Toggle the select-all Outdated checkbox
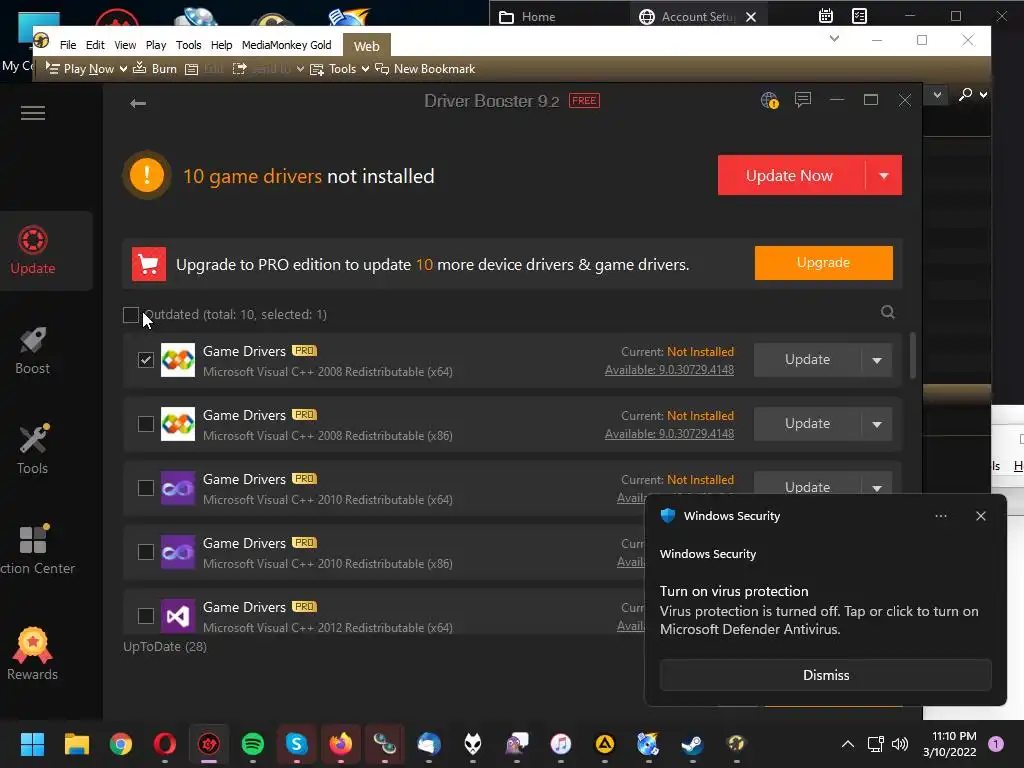Viewport: 1024px width, 768px height. coord(131,315)
